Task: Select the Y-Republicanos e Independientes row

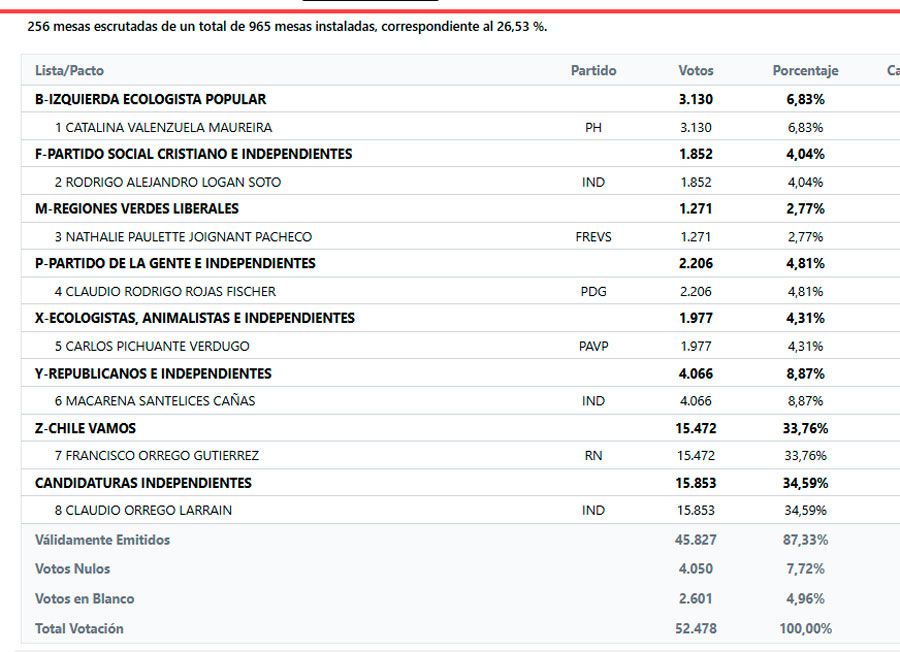Action: tap(460, 373)
